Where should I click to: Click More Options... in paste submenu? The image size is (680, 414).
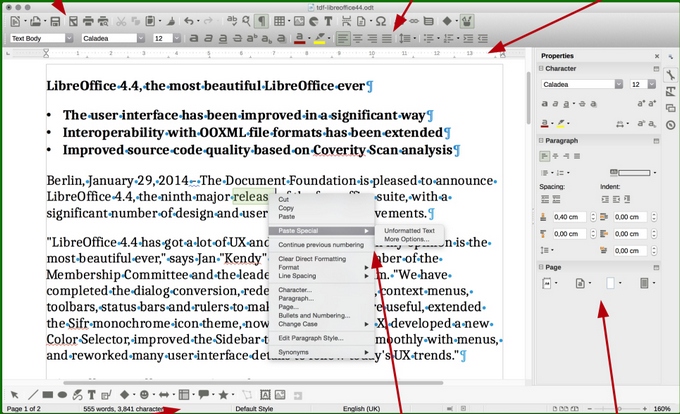pos(406,239)
